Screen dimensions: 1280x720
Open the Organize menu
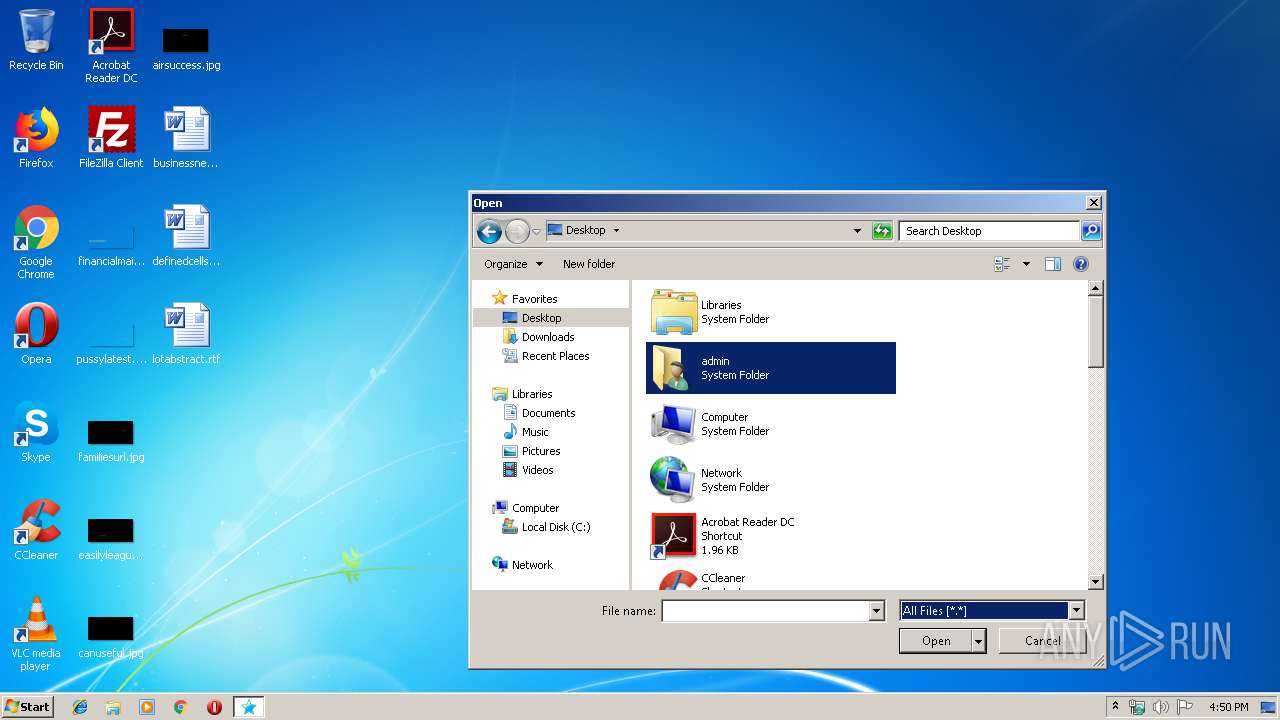tap(513, 264)
